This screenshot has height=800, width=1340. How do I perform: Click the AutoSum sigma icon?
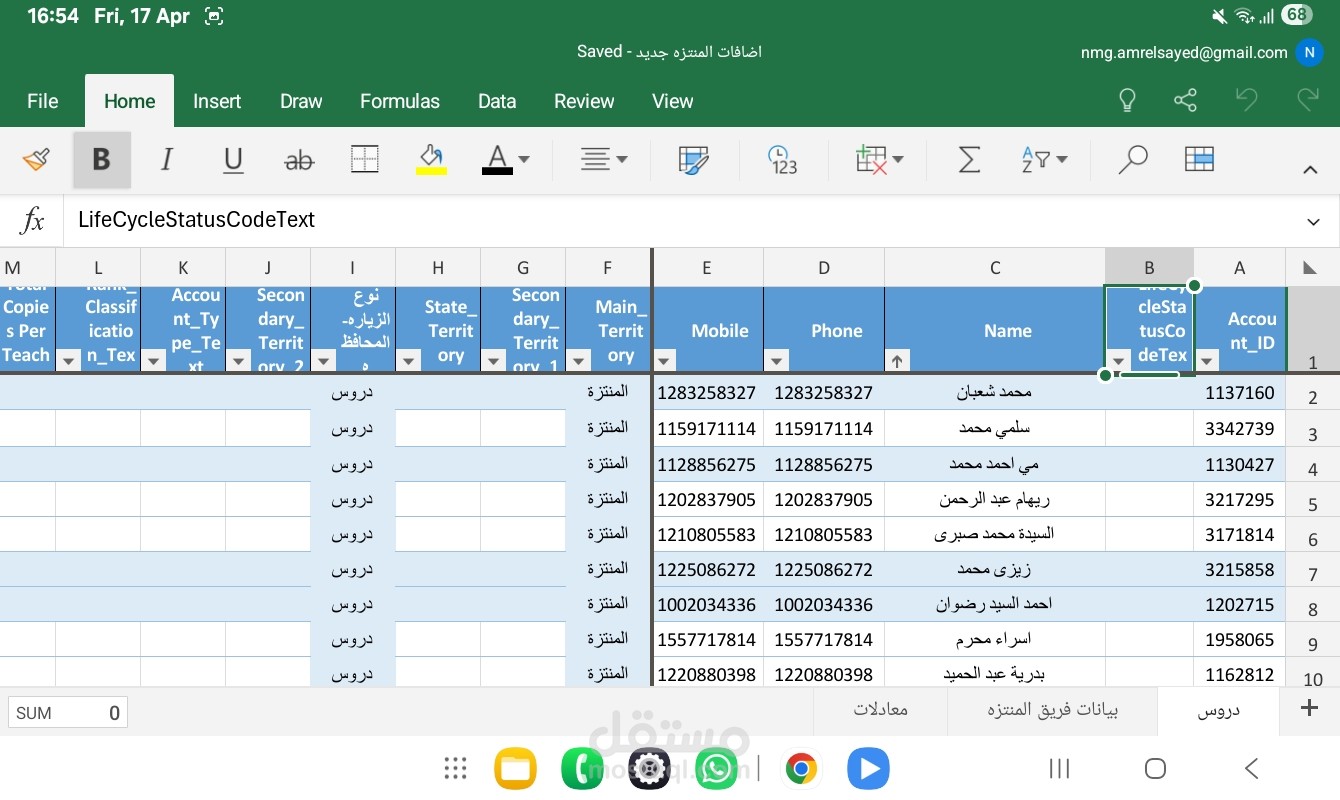pyautogui.click(x=969, y=160)
